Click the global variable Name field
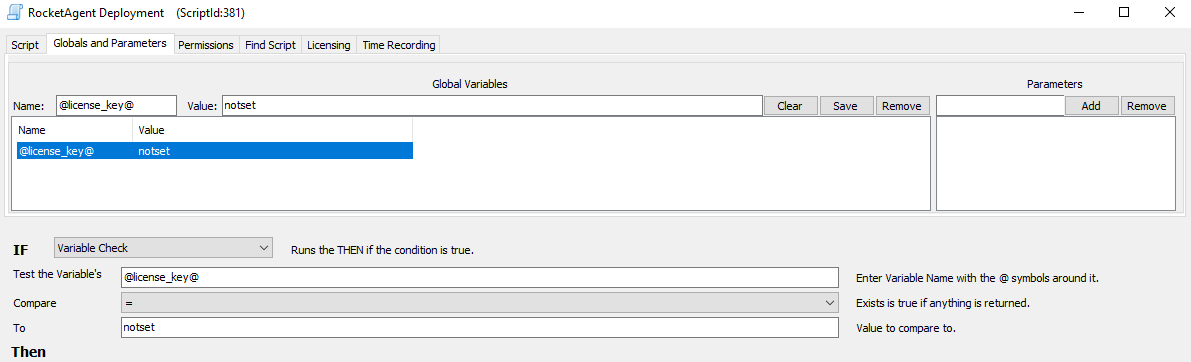The image size is (1191, 362). [x=116, y=105]
